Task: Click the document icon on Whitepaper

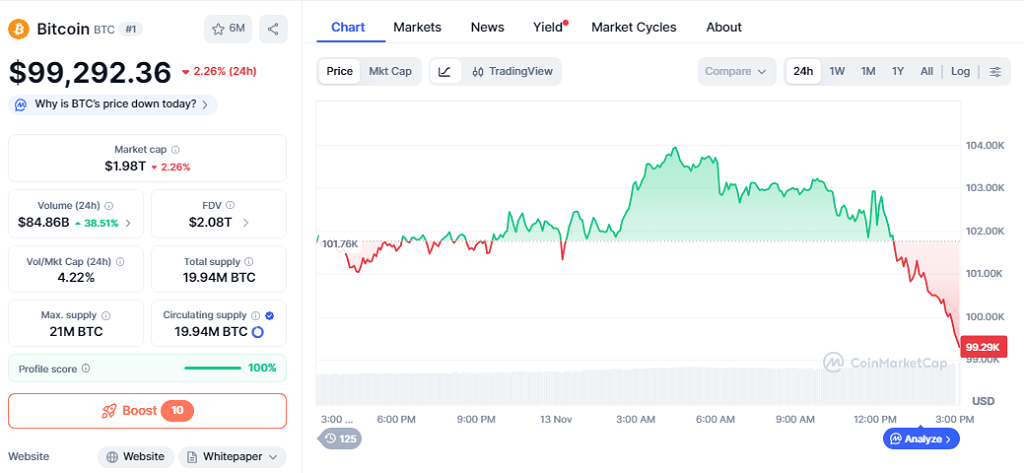Action: point(192,457)
